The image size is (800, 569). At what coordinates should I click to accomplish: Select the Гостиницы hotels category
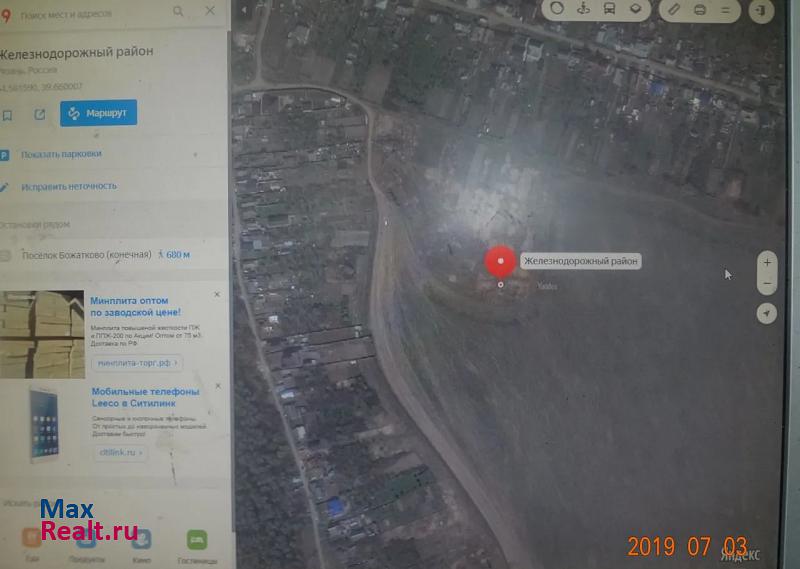[196, 541]
